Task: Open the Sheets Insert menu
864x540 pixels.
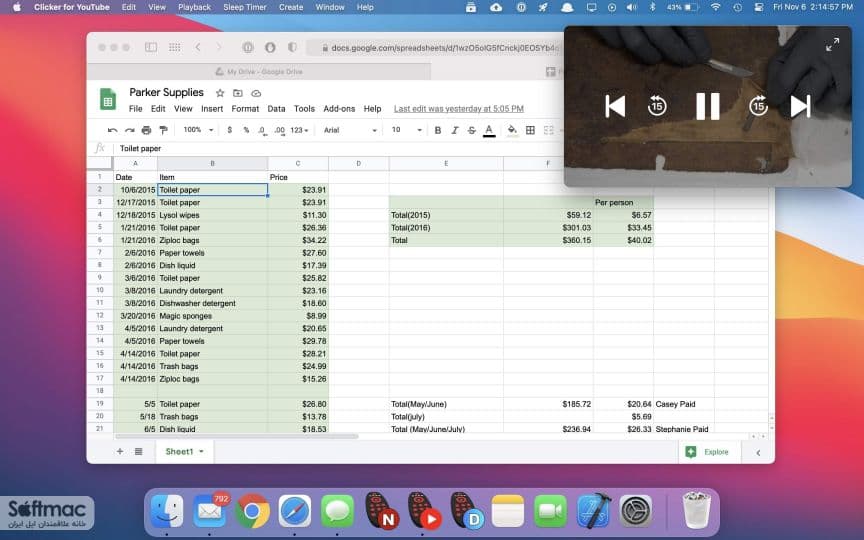Action: [212, 109]
